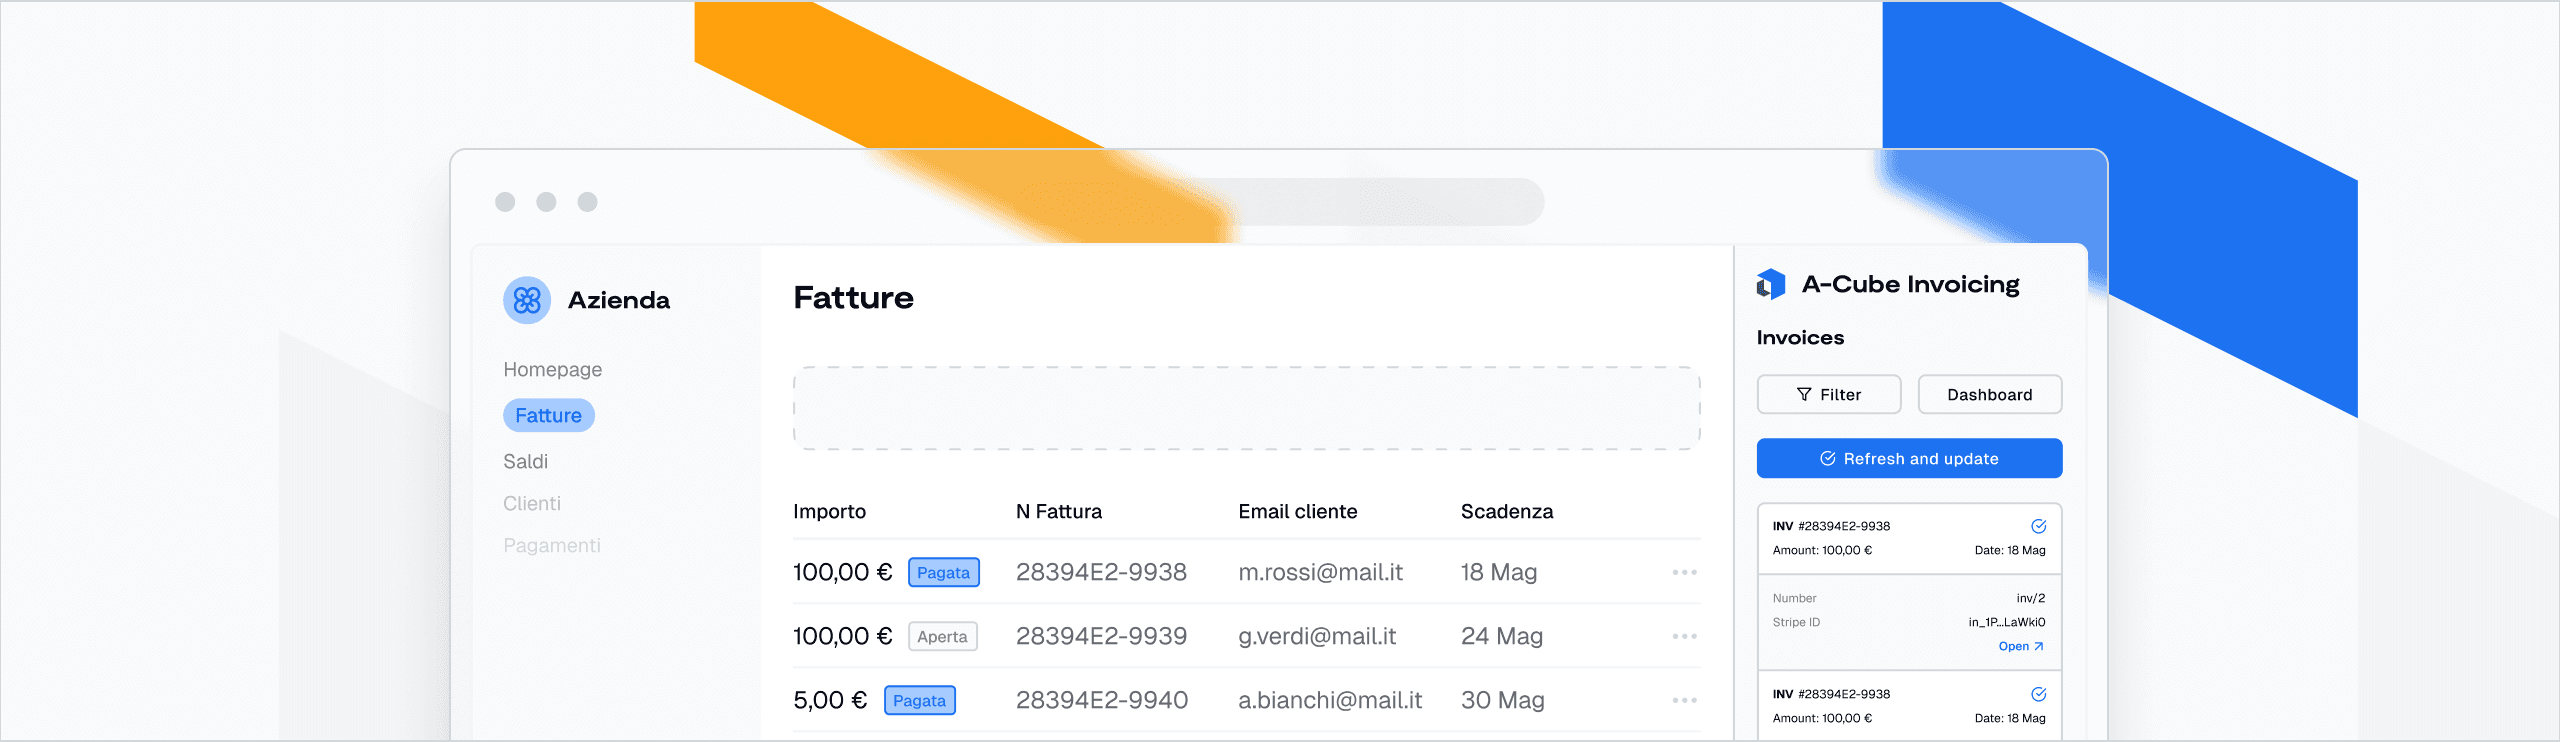Open the Dashboard button
This screenshot has width=2560, height=742.
(x=1989, y=394)
